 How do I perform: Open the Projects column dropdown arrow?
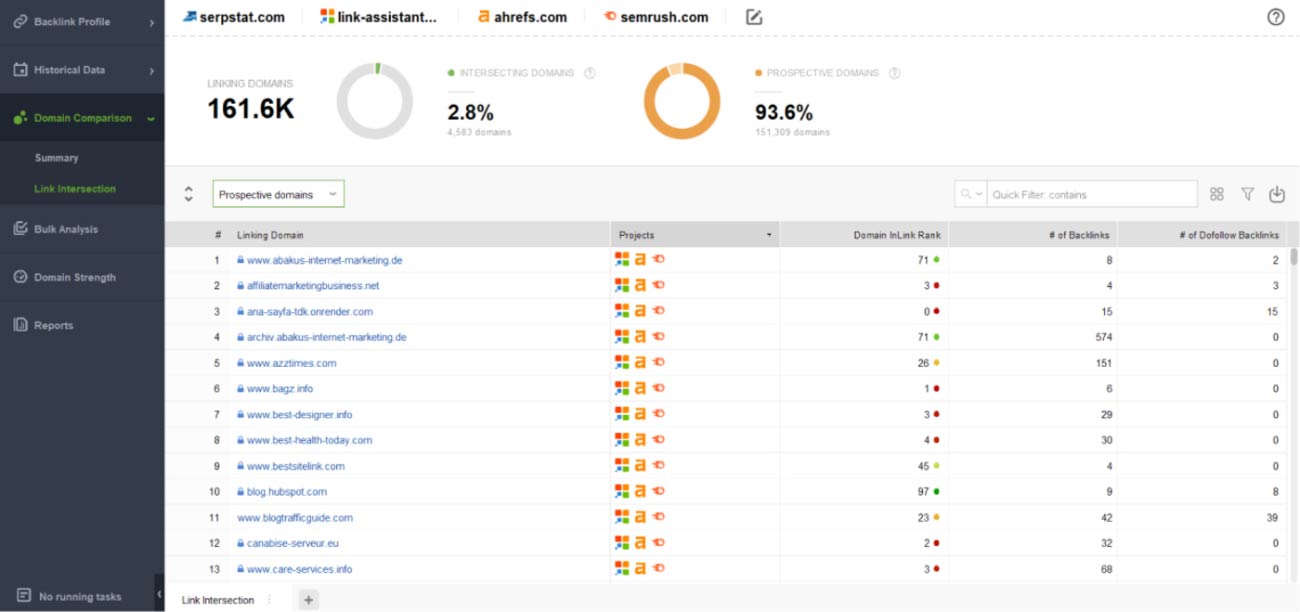pos(769,236)
